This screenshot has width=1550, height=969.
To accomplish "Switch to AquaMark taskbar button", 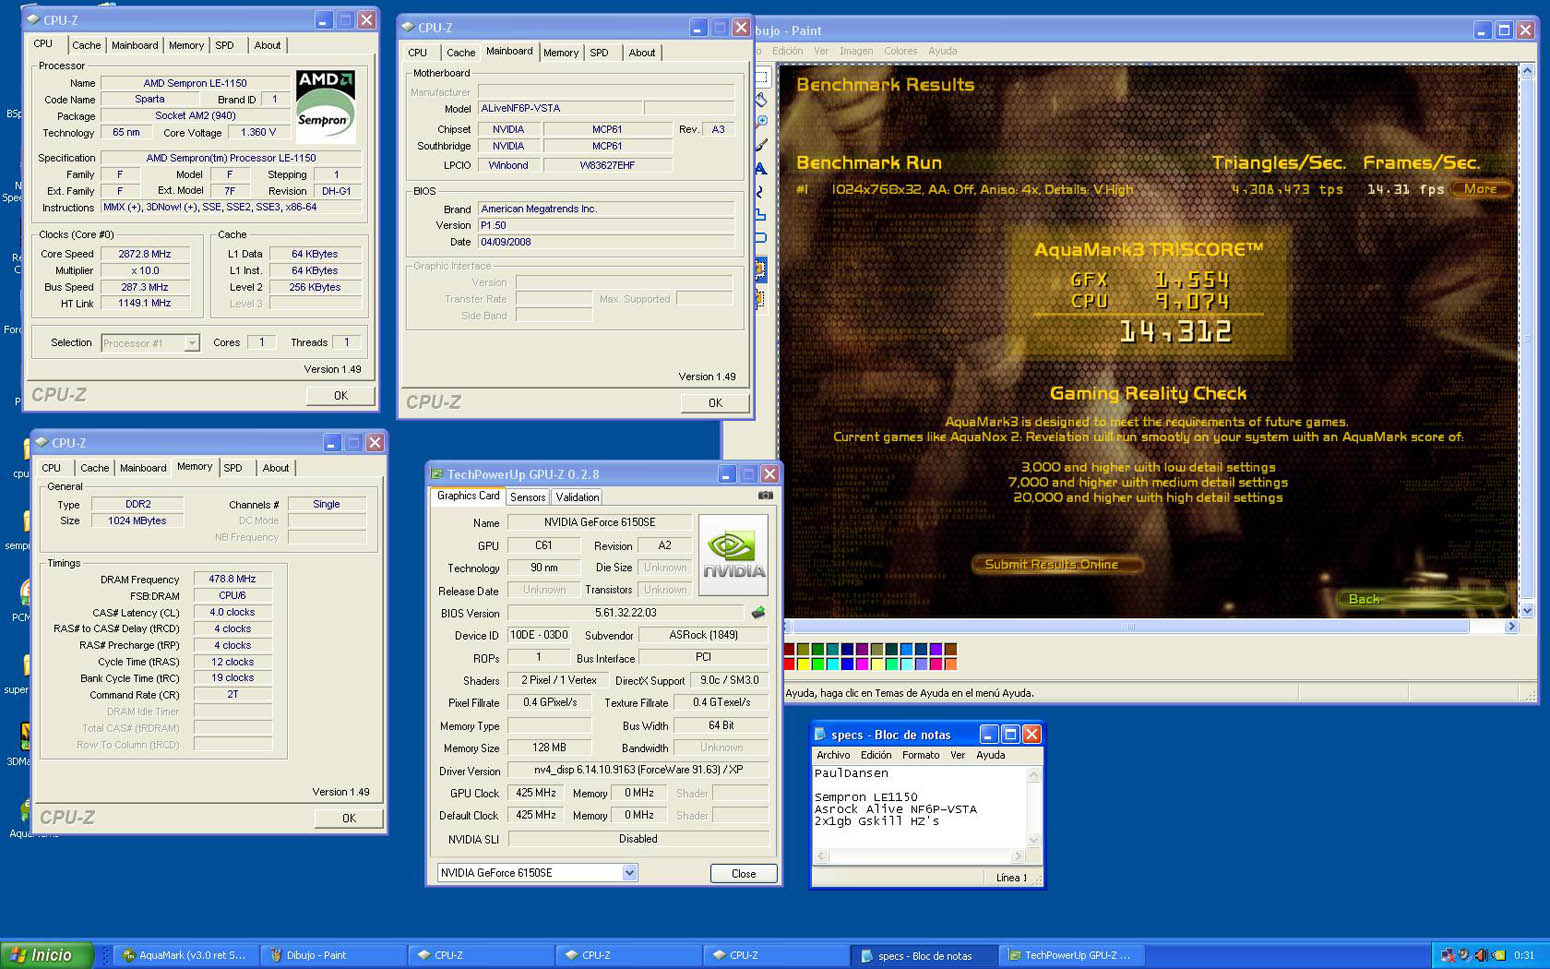I will (x=185, y=955).
